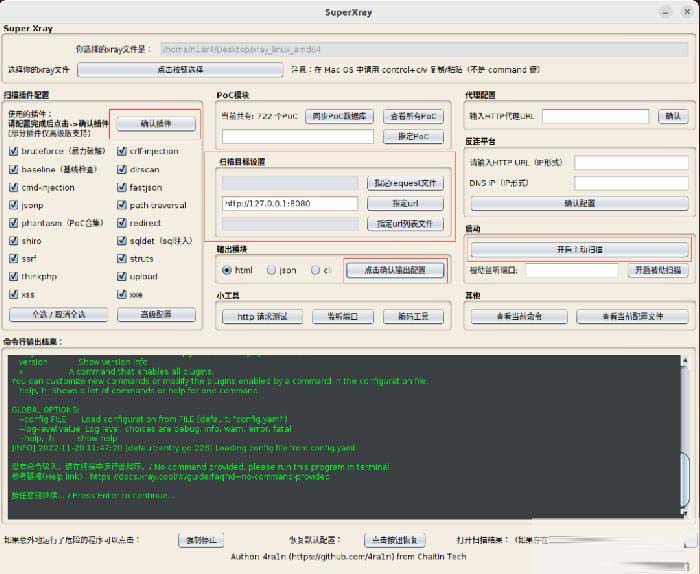Click the force stop button

201,540
